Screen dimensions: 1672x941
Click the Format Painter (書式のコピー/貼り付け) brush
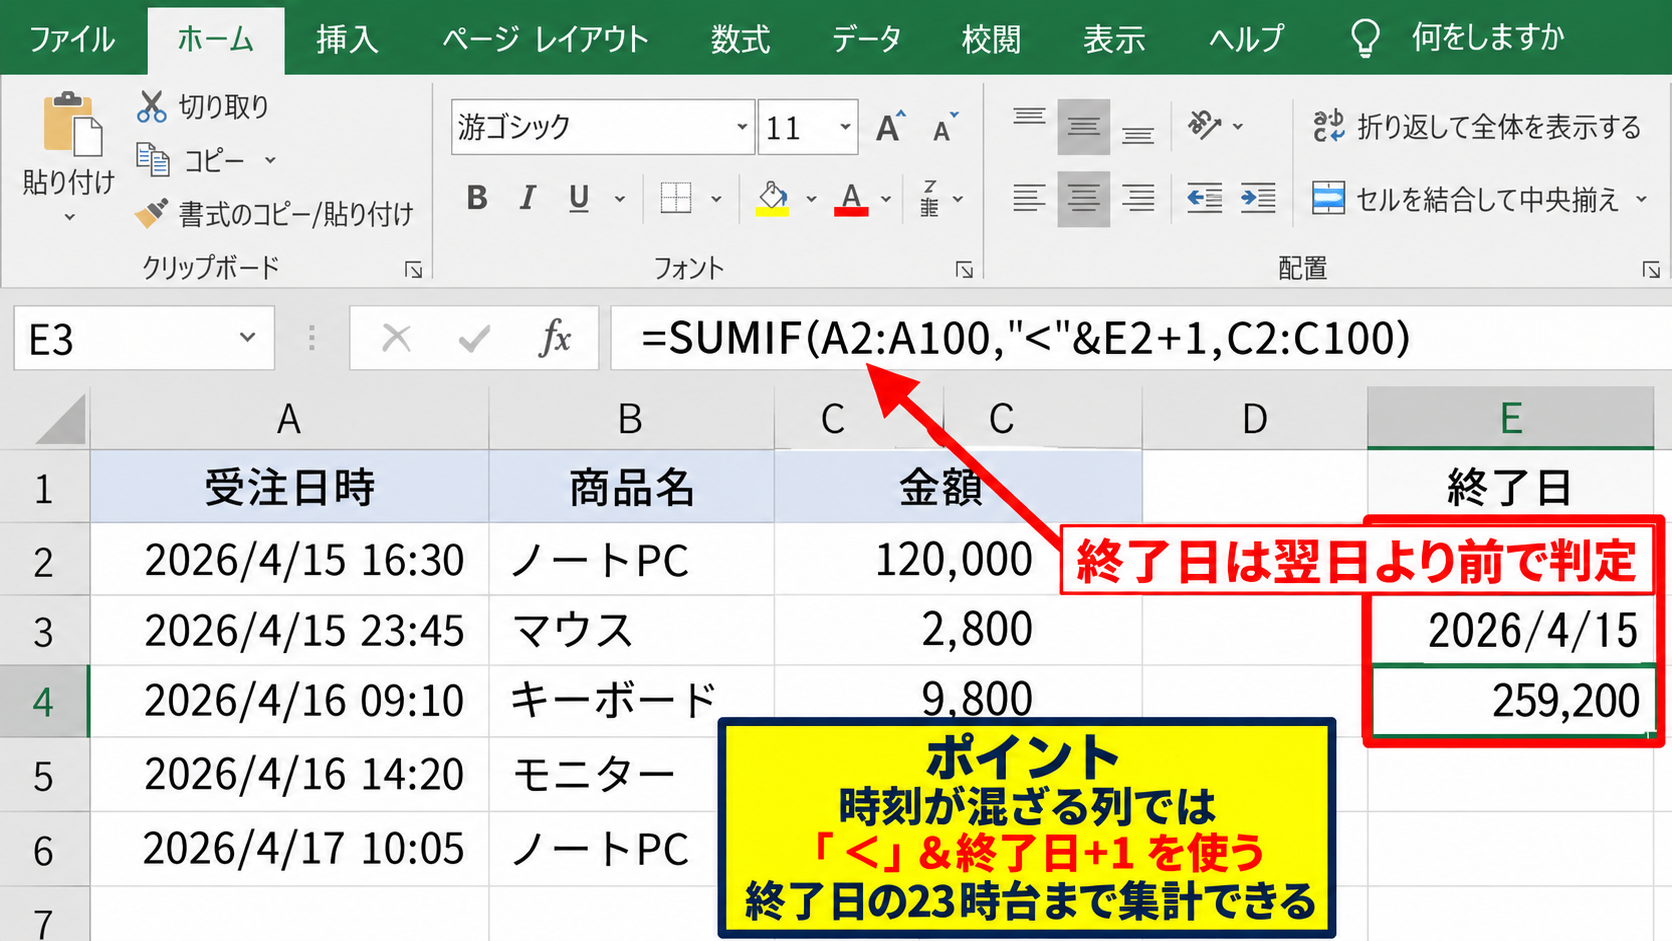coord(151,213)
